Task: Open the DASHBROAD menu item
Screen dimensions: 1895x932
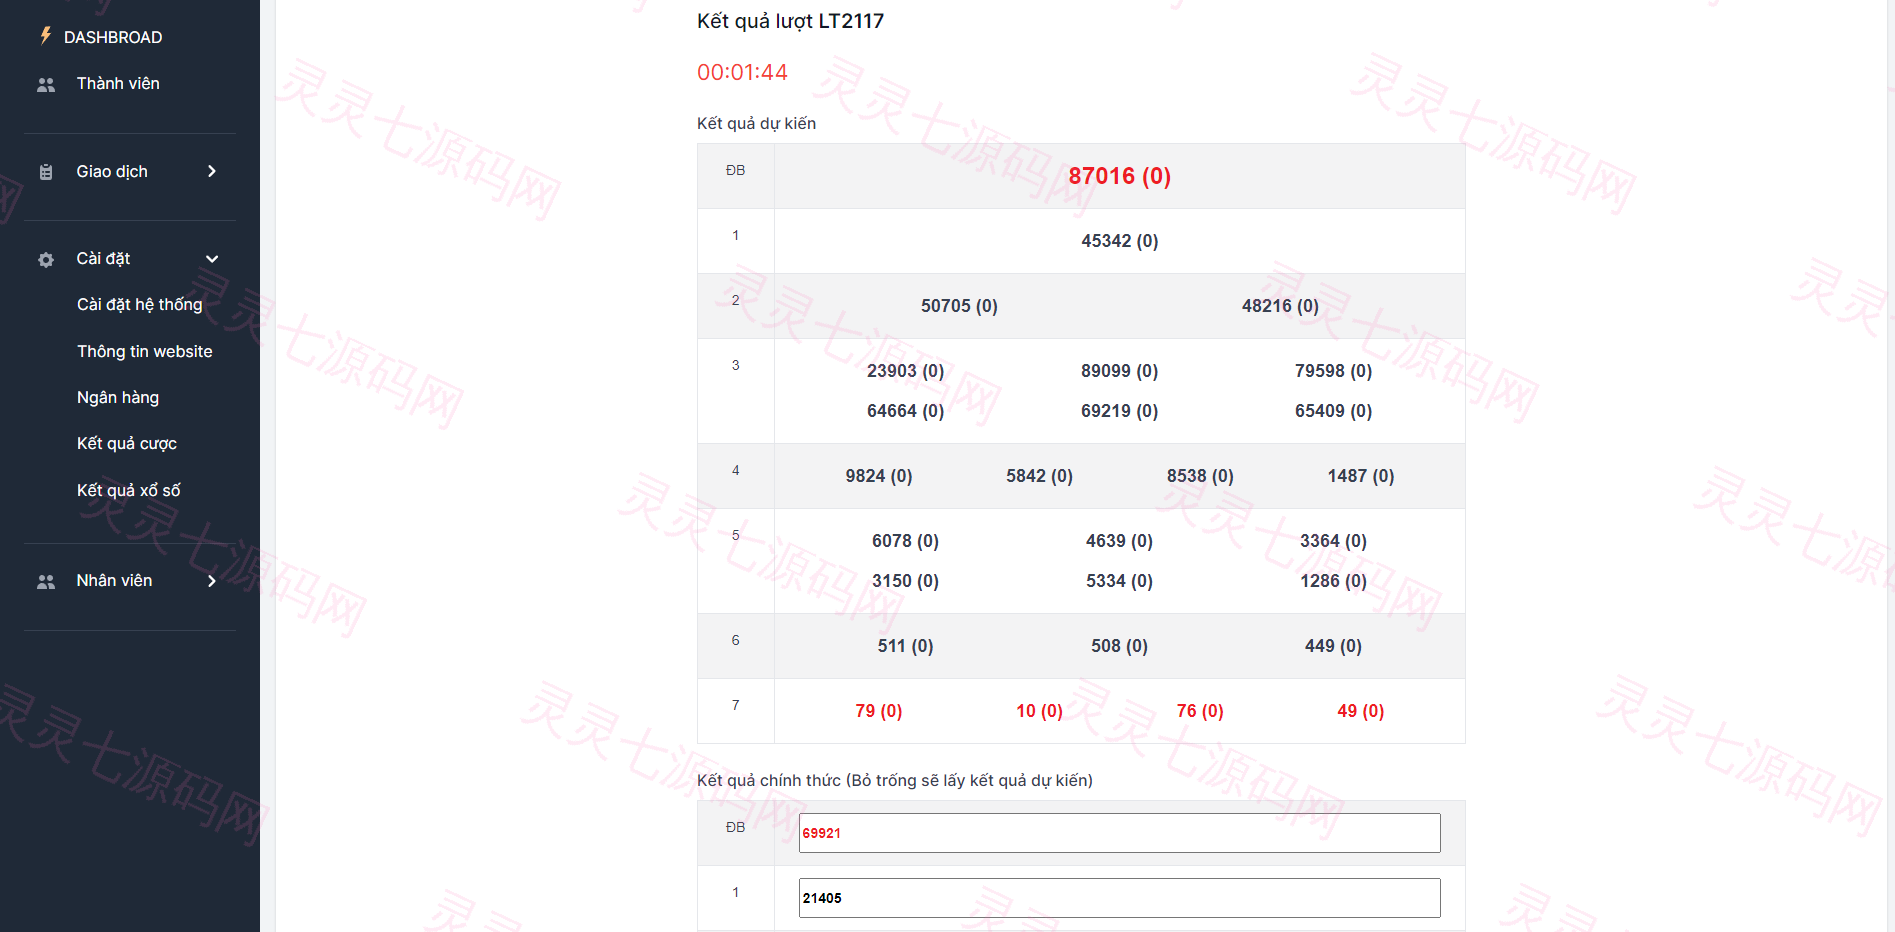Action: [x=113, y=37]
